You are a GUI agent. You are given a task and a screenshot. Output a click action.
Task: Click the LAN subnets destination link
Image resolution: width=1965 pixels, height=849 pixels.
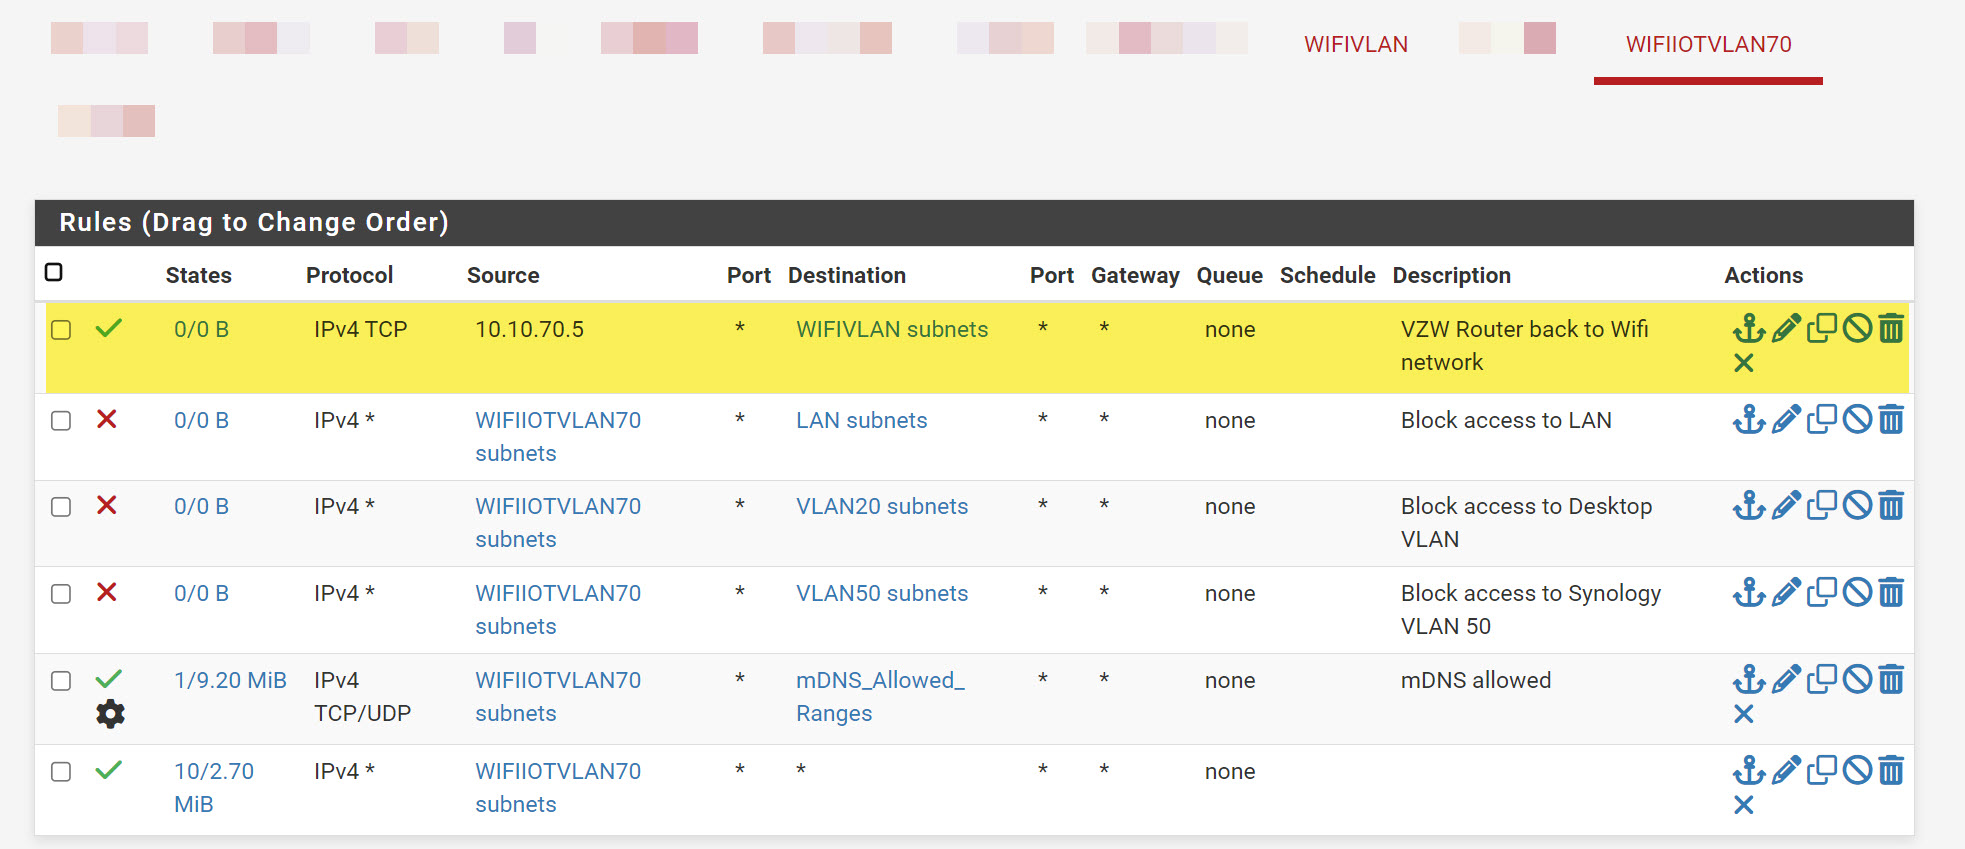[x=861, y=421]
